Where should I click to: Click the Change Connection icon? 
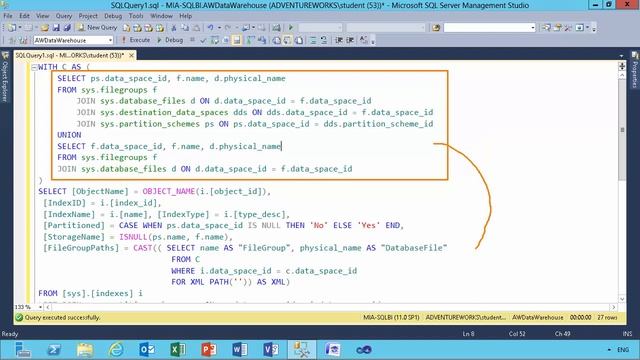click(23, 40)
